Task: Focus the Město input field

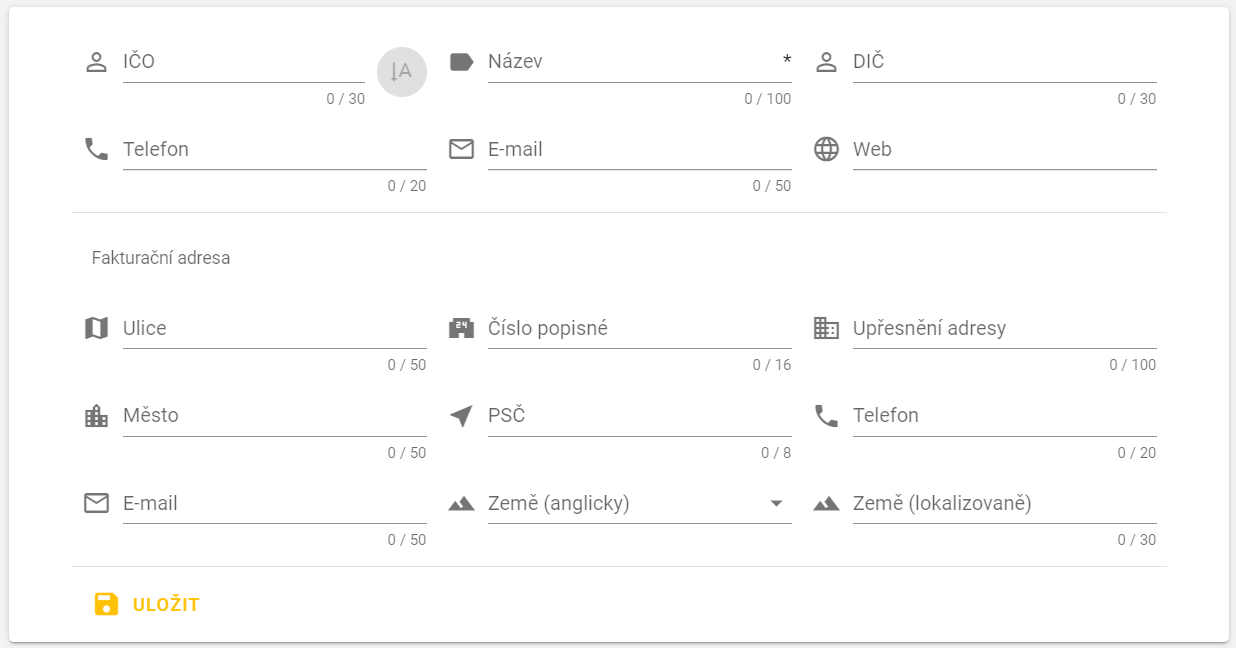Action: coord(274,416)
